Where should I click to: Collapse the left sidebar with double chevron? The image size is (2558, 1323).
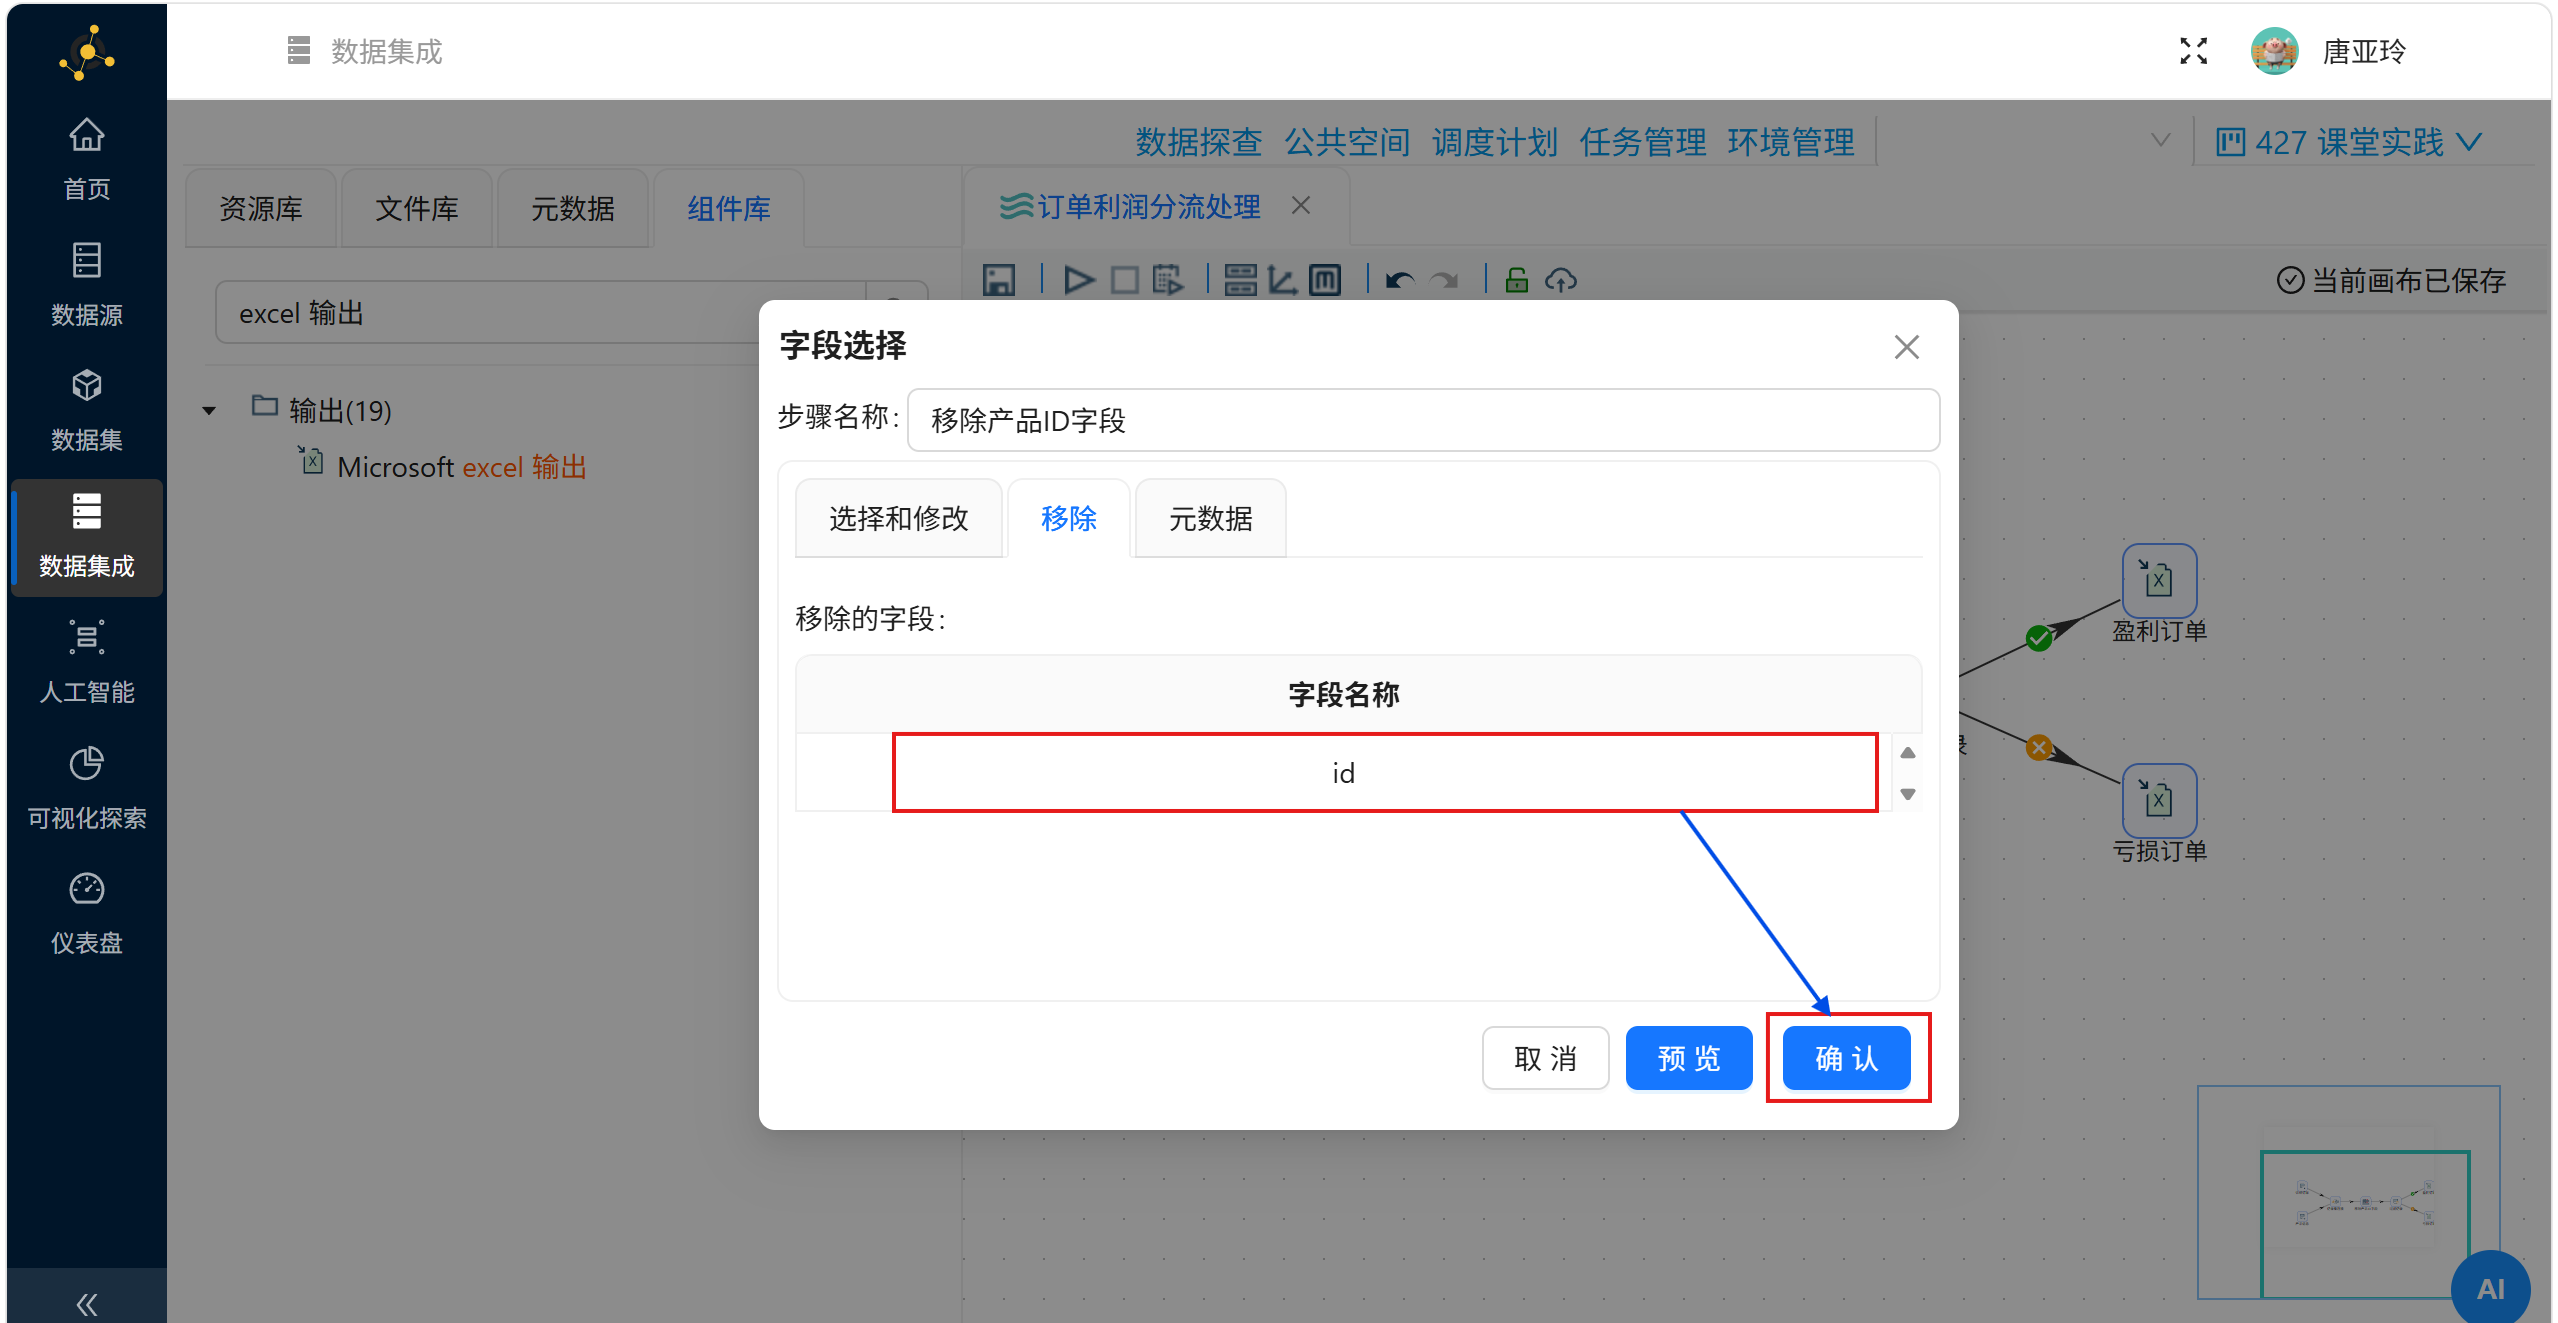pos(86,1303)
